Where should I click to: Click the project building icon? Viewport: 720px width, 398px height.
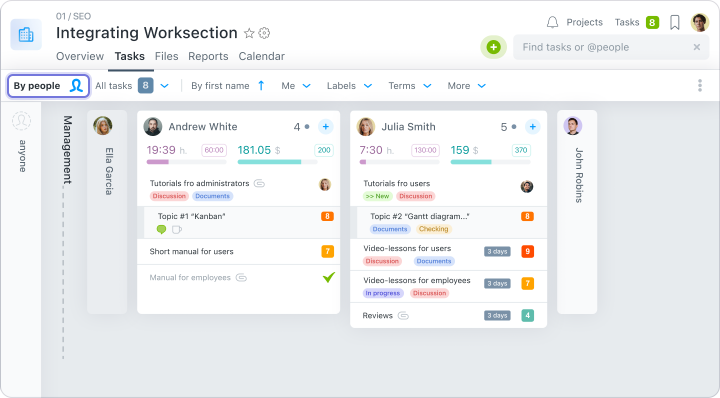click(26, 34)
